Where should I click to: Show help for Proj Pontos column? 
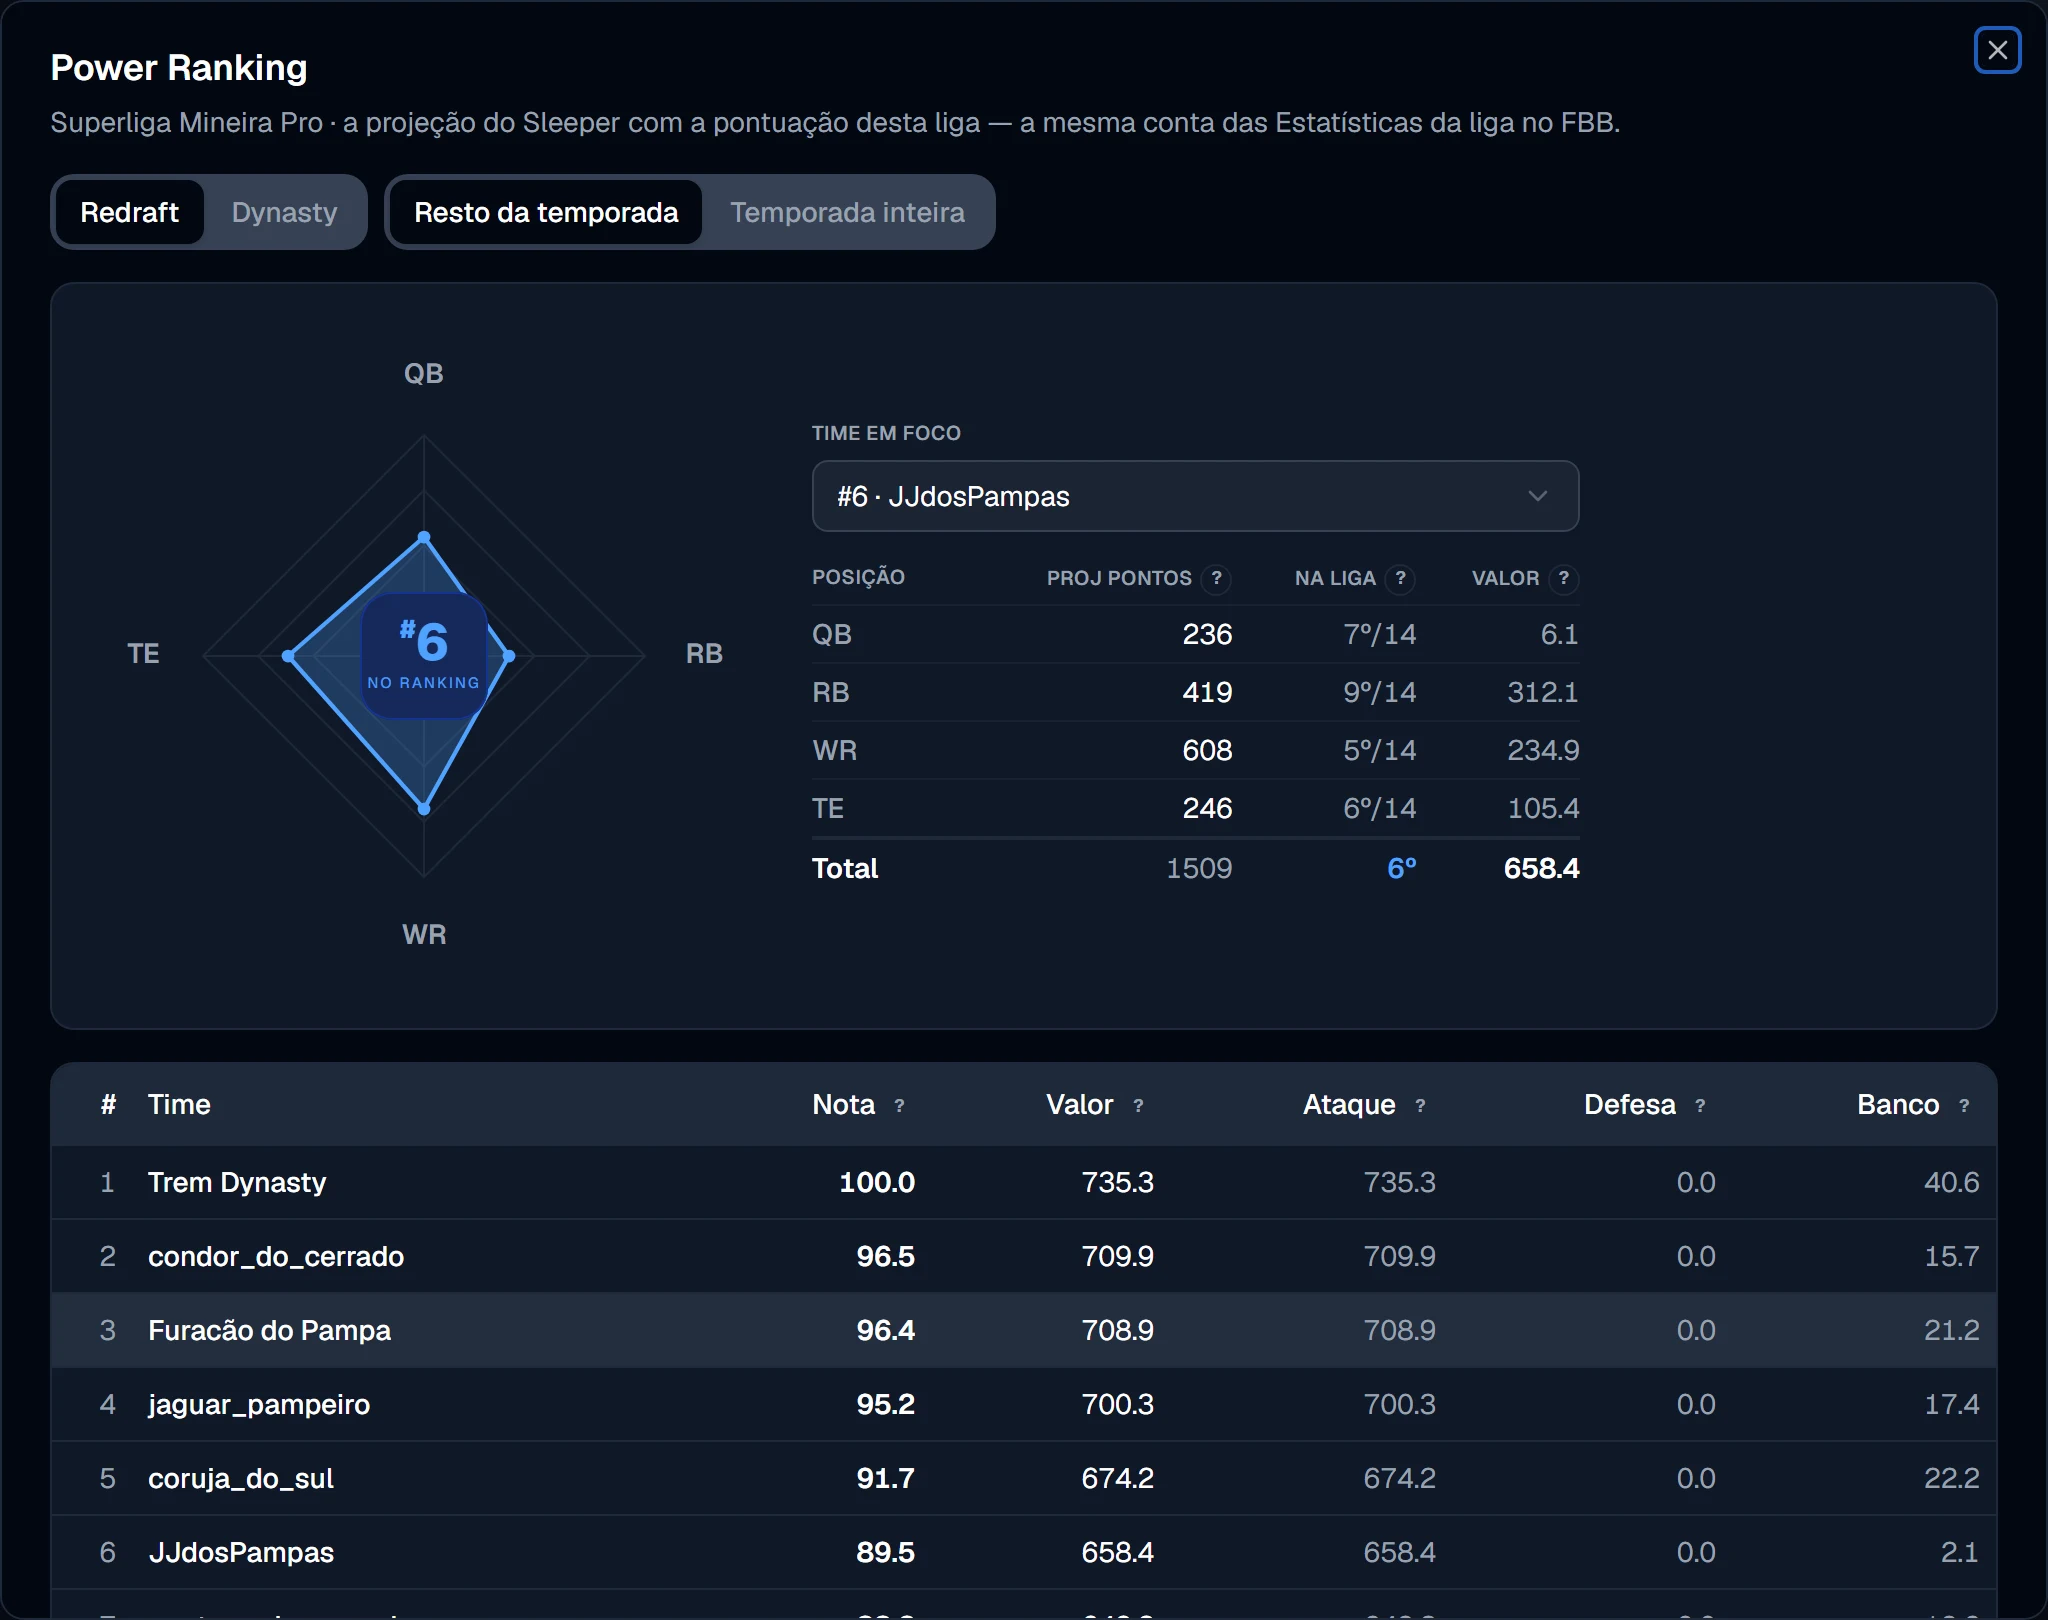[x=1216, y=578]
